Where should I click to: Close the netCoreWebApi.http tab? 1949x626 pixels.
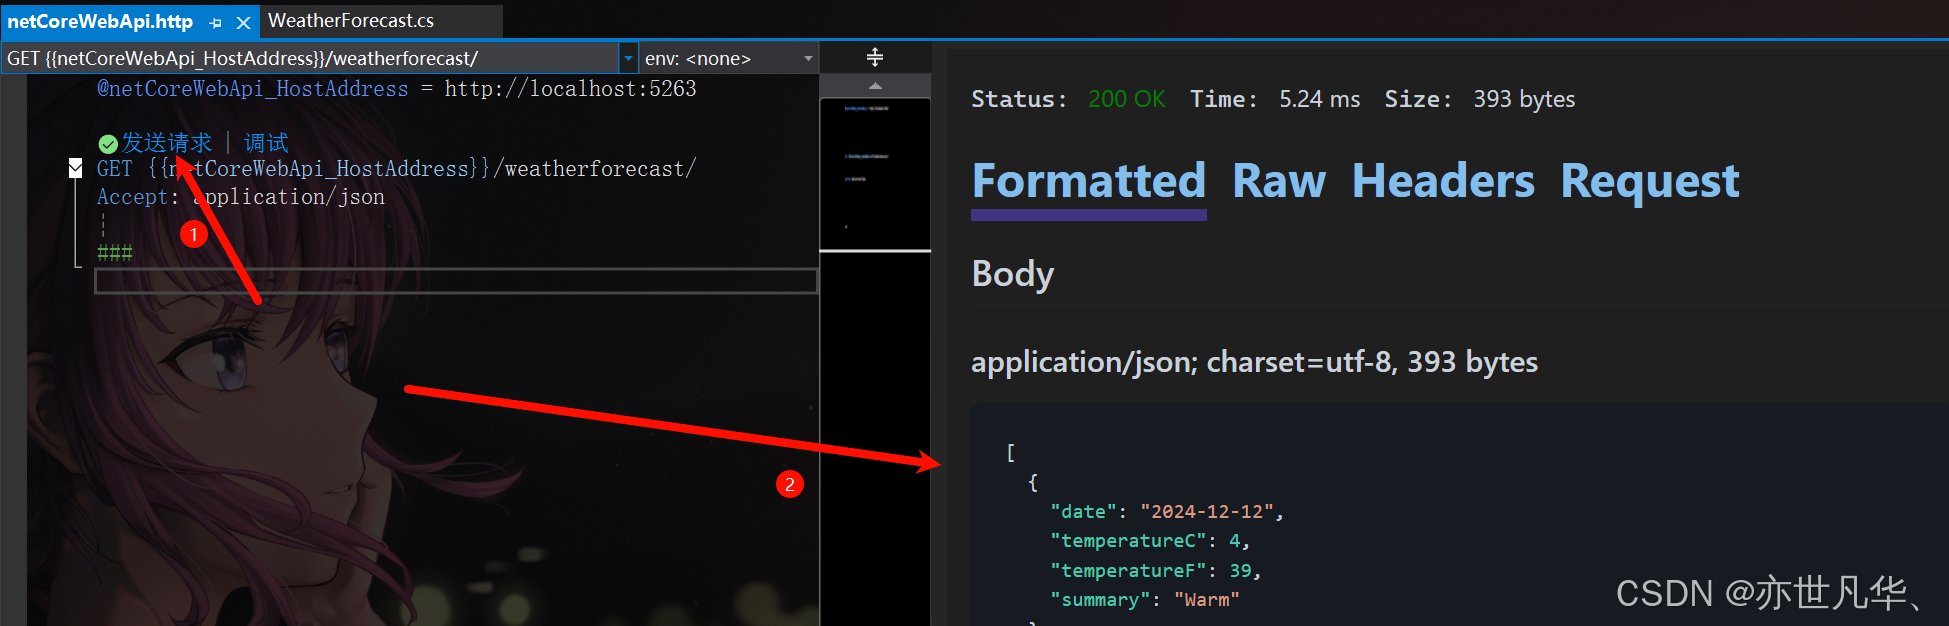(x=243, y=22)
